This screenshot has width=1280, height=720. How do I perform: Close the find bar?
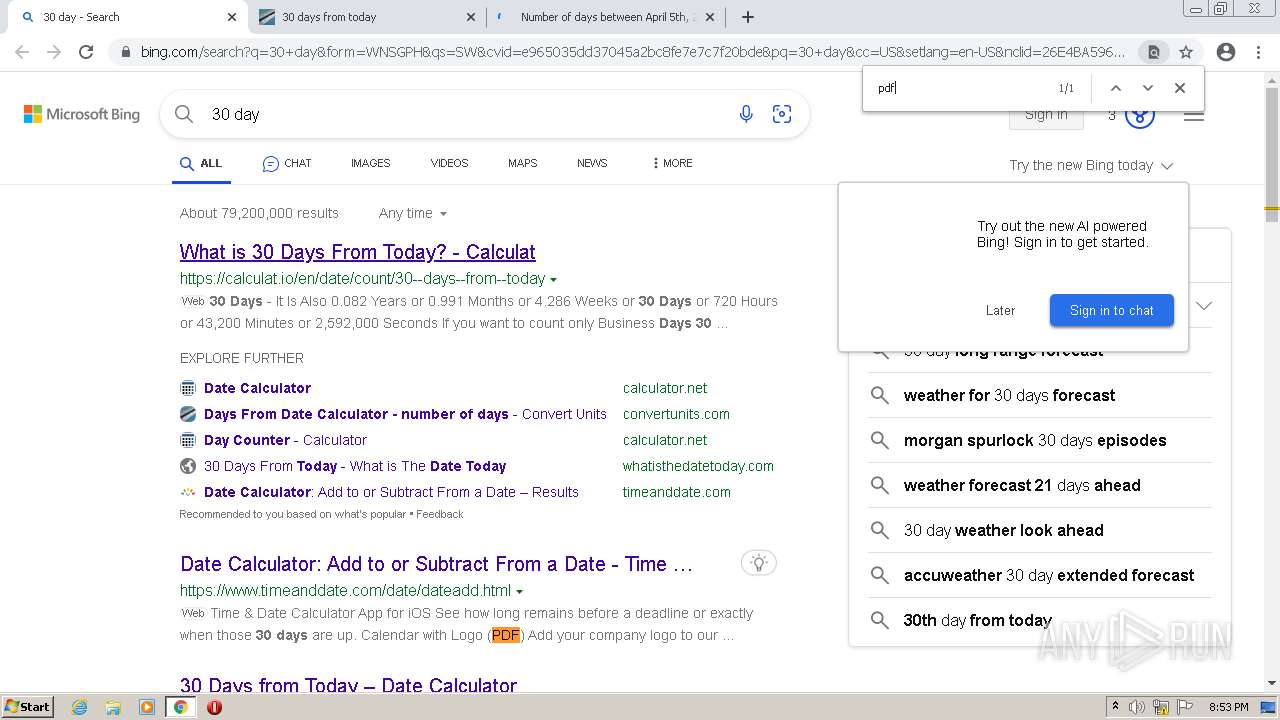pyautogui.click(x=1180, y=88)
